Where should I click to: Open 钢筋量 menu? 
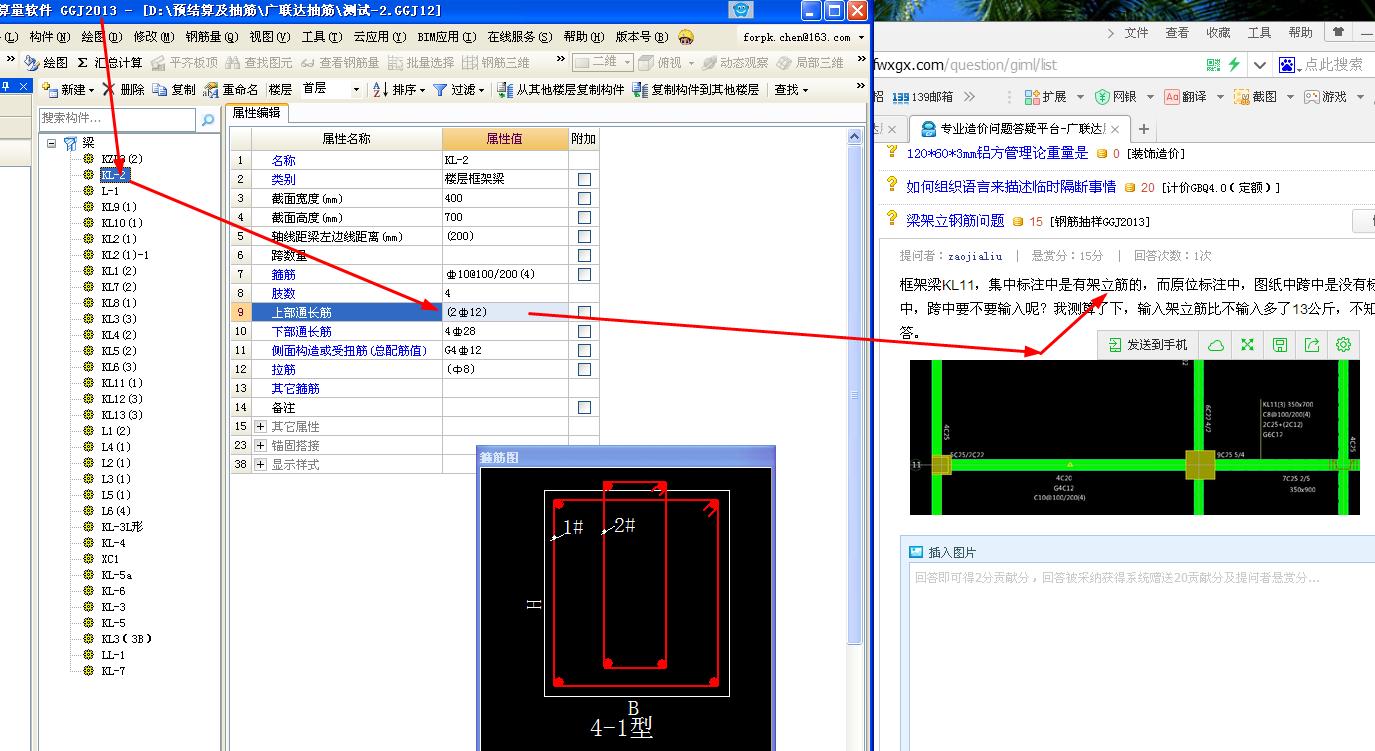(211, 37)
